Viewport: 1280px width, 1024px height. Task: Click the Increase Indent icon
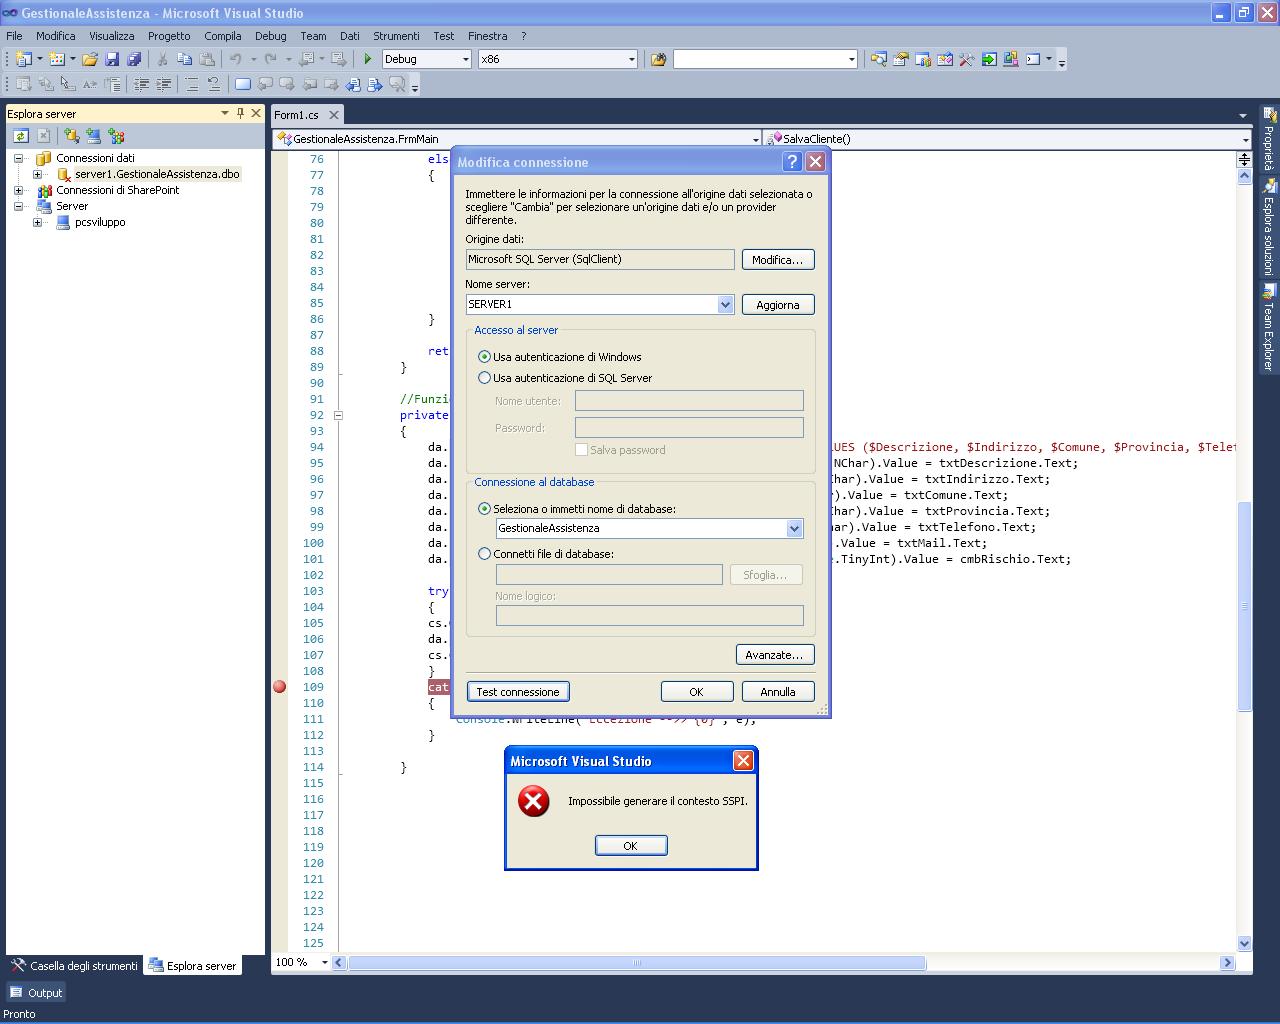(x=163, y=84)
